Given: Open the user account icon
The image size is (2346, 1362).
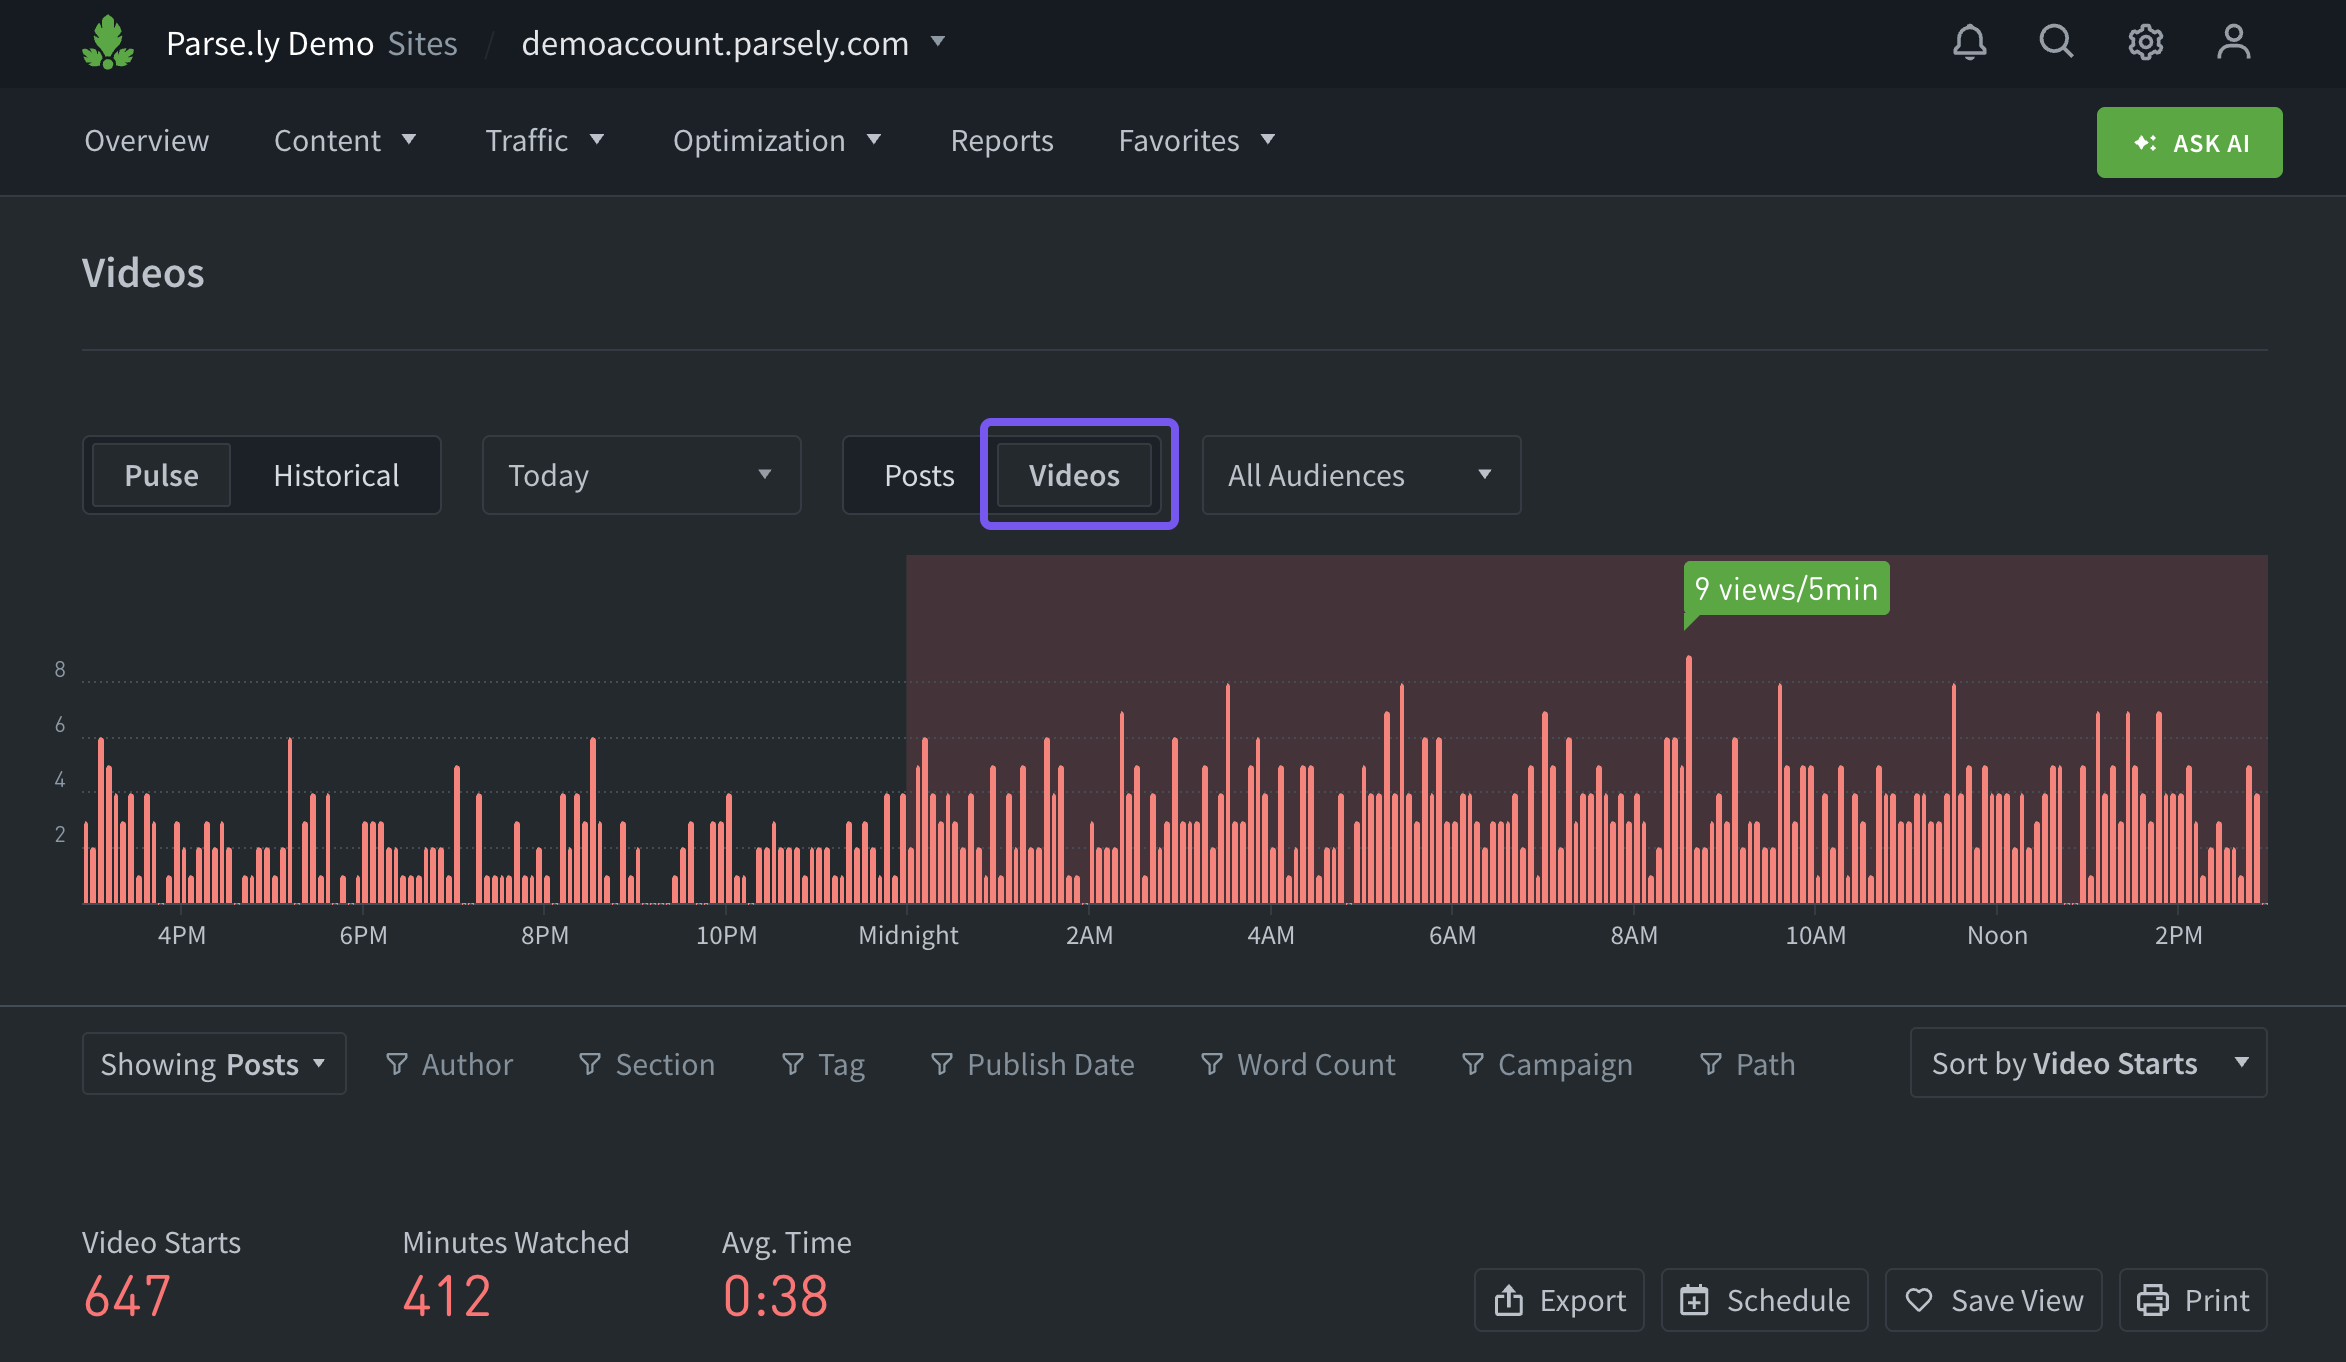Looking at the screenshot, I should point(2233,42).
